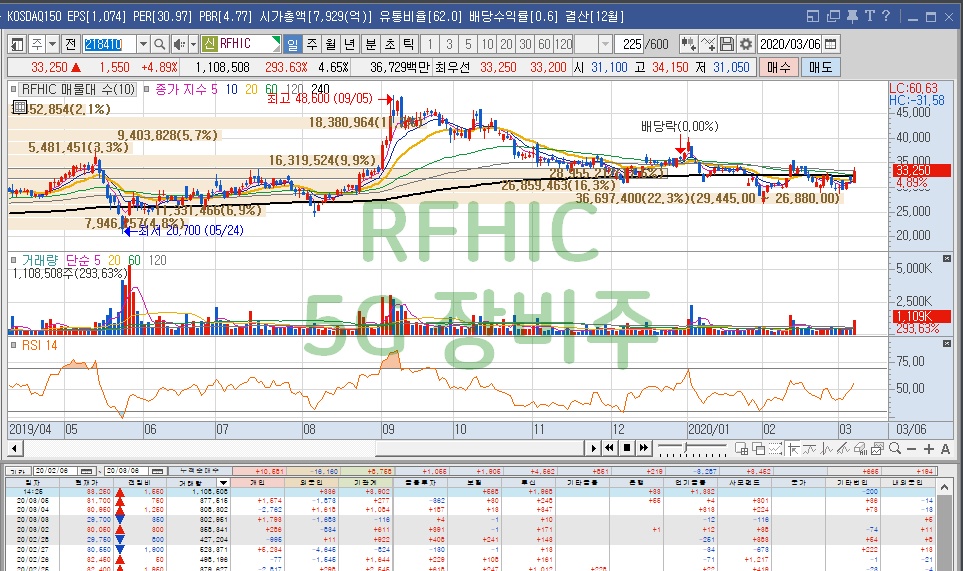This screenshot has width=963, height=571.
Task: Toggle RSI 14 indicator square marker
Action: click(x=14, y=345)
